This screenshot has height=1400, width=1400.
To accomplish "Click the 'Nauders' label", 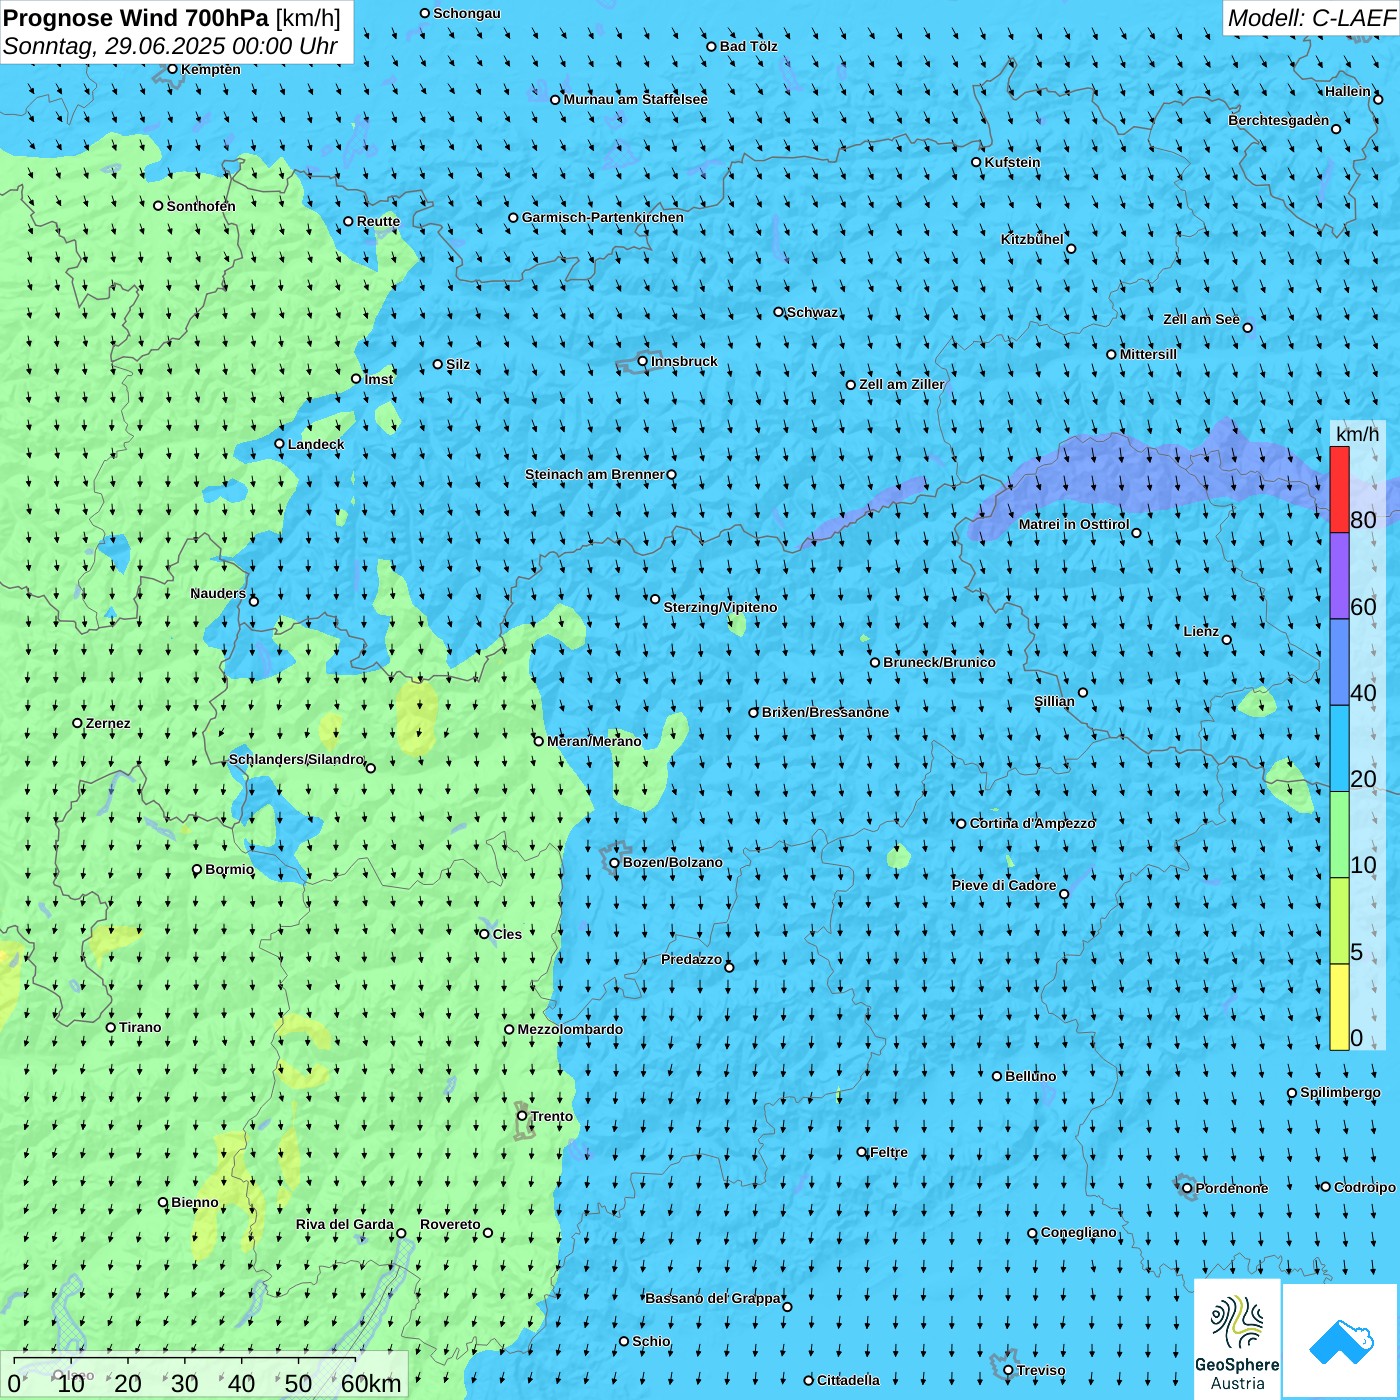I will point(218,593).
